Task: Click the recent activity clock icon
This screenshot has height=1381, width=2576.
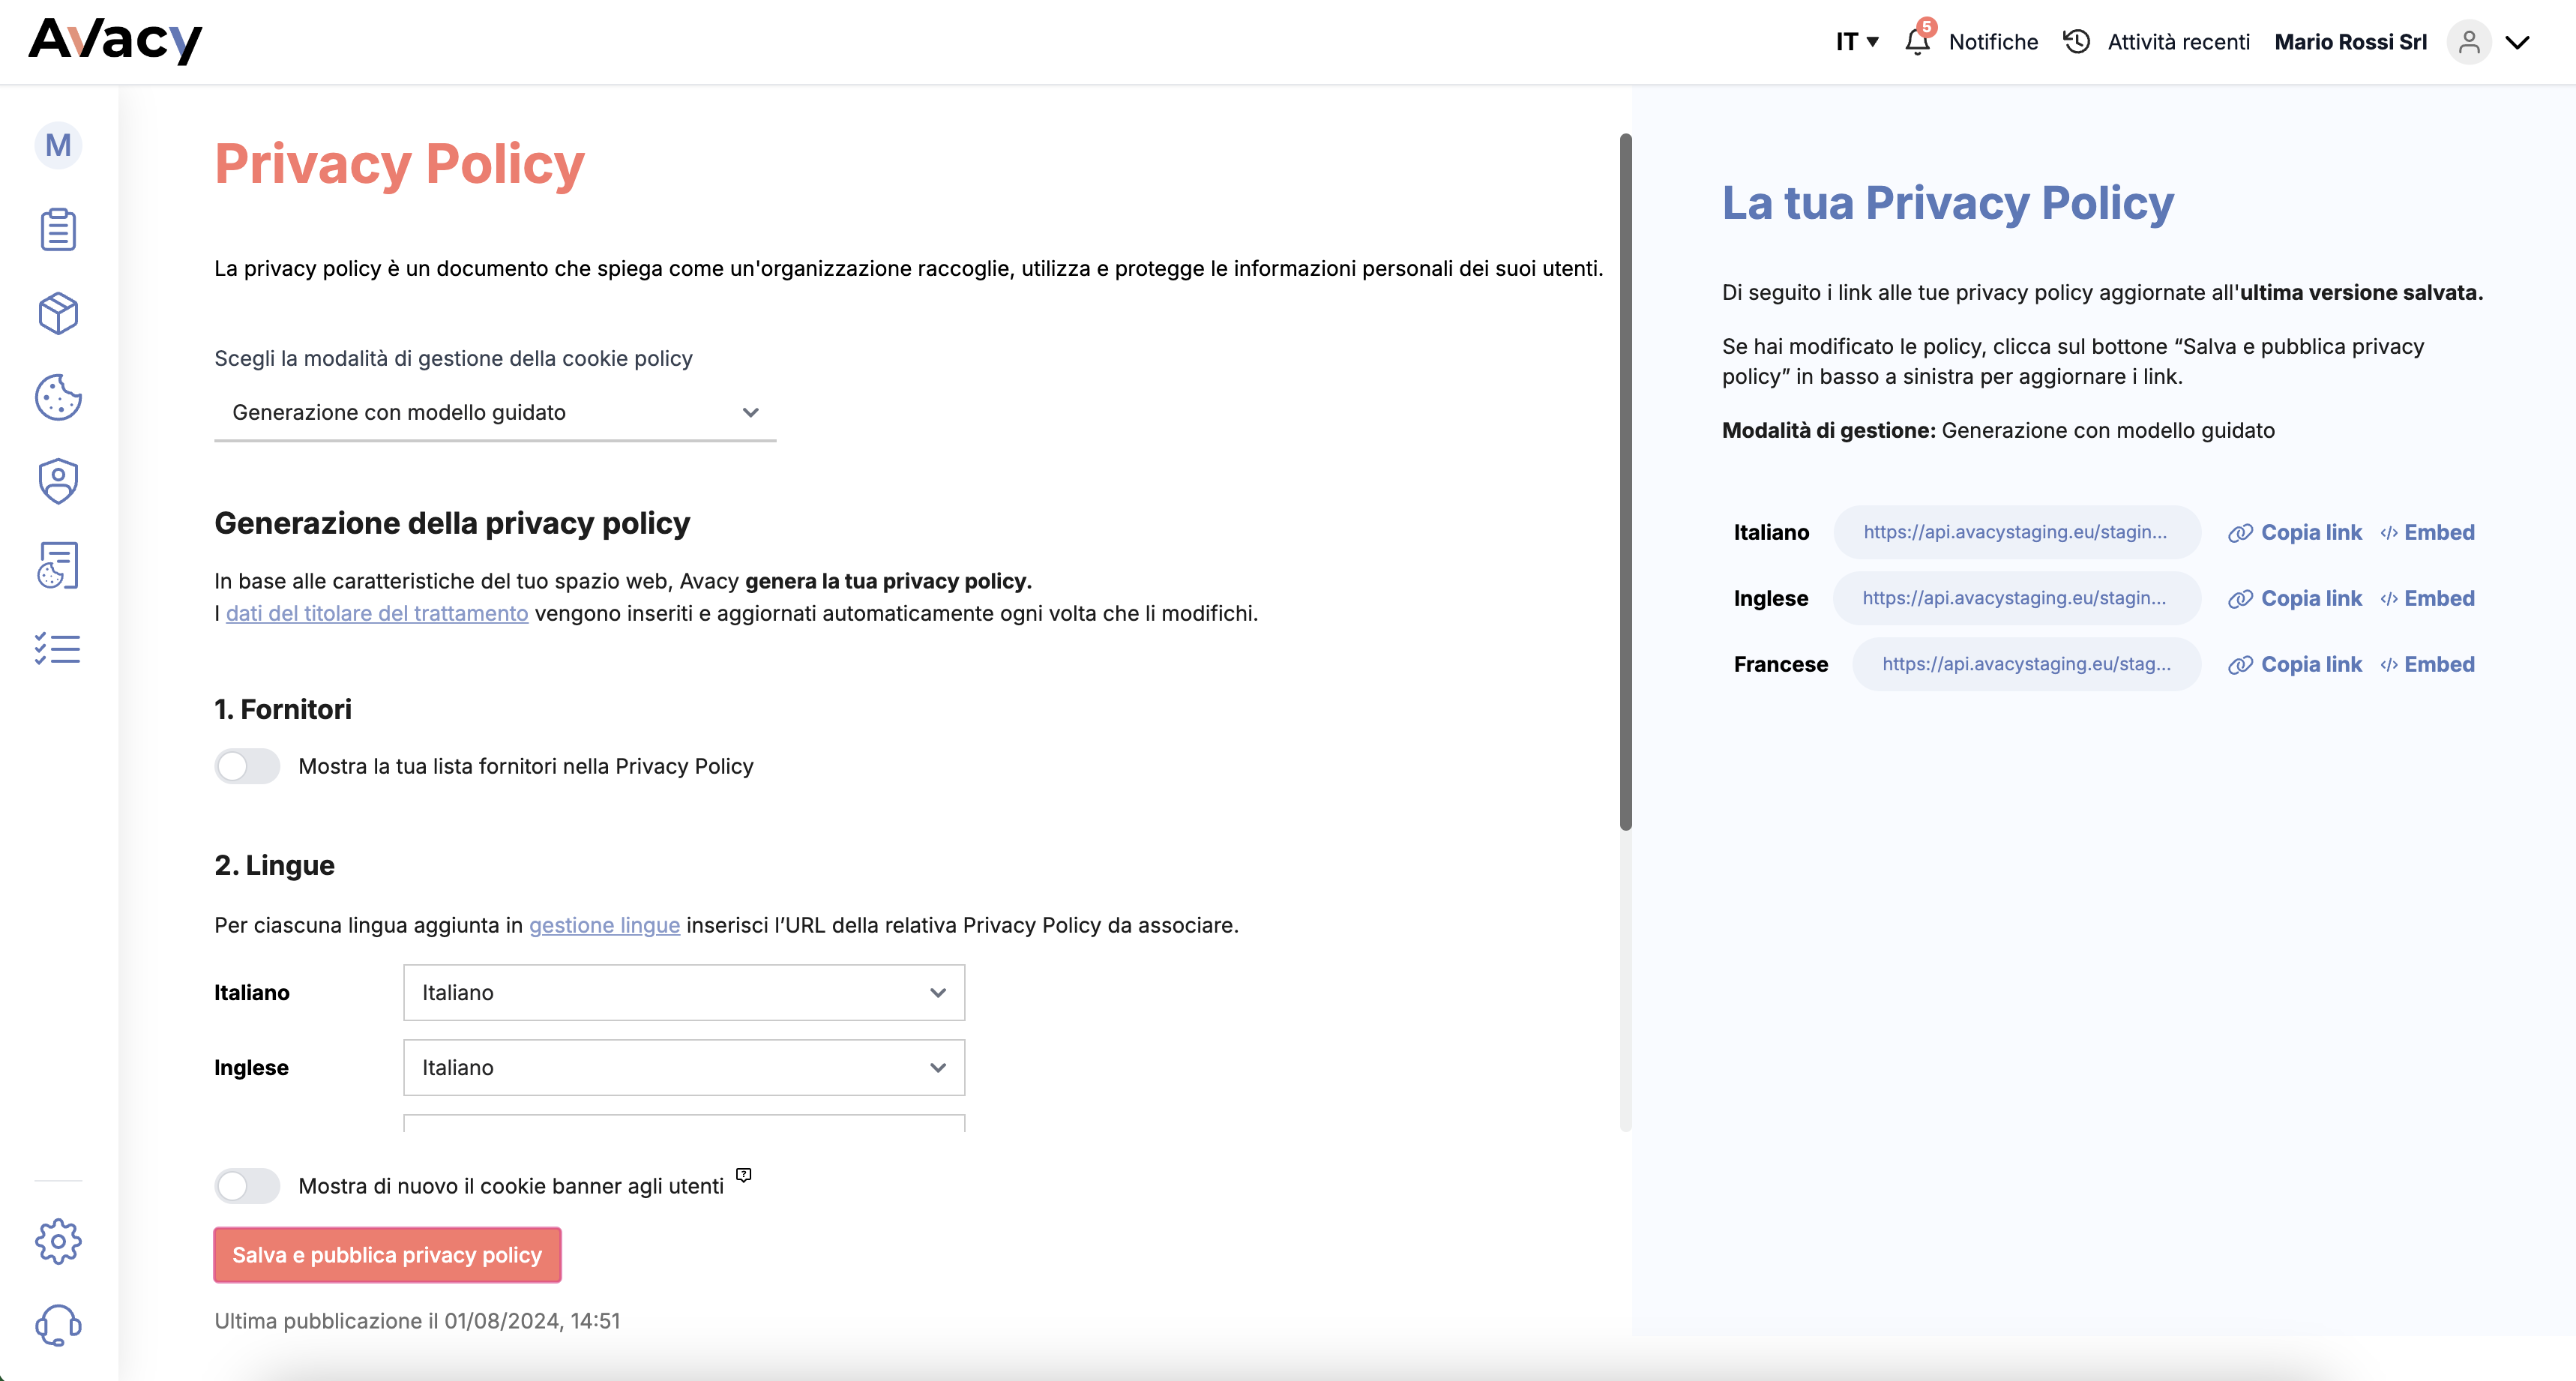Action: [x=2077, y=41]
